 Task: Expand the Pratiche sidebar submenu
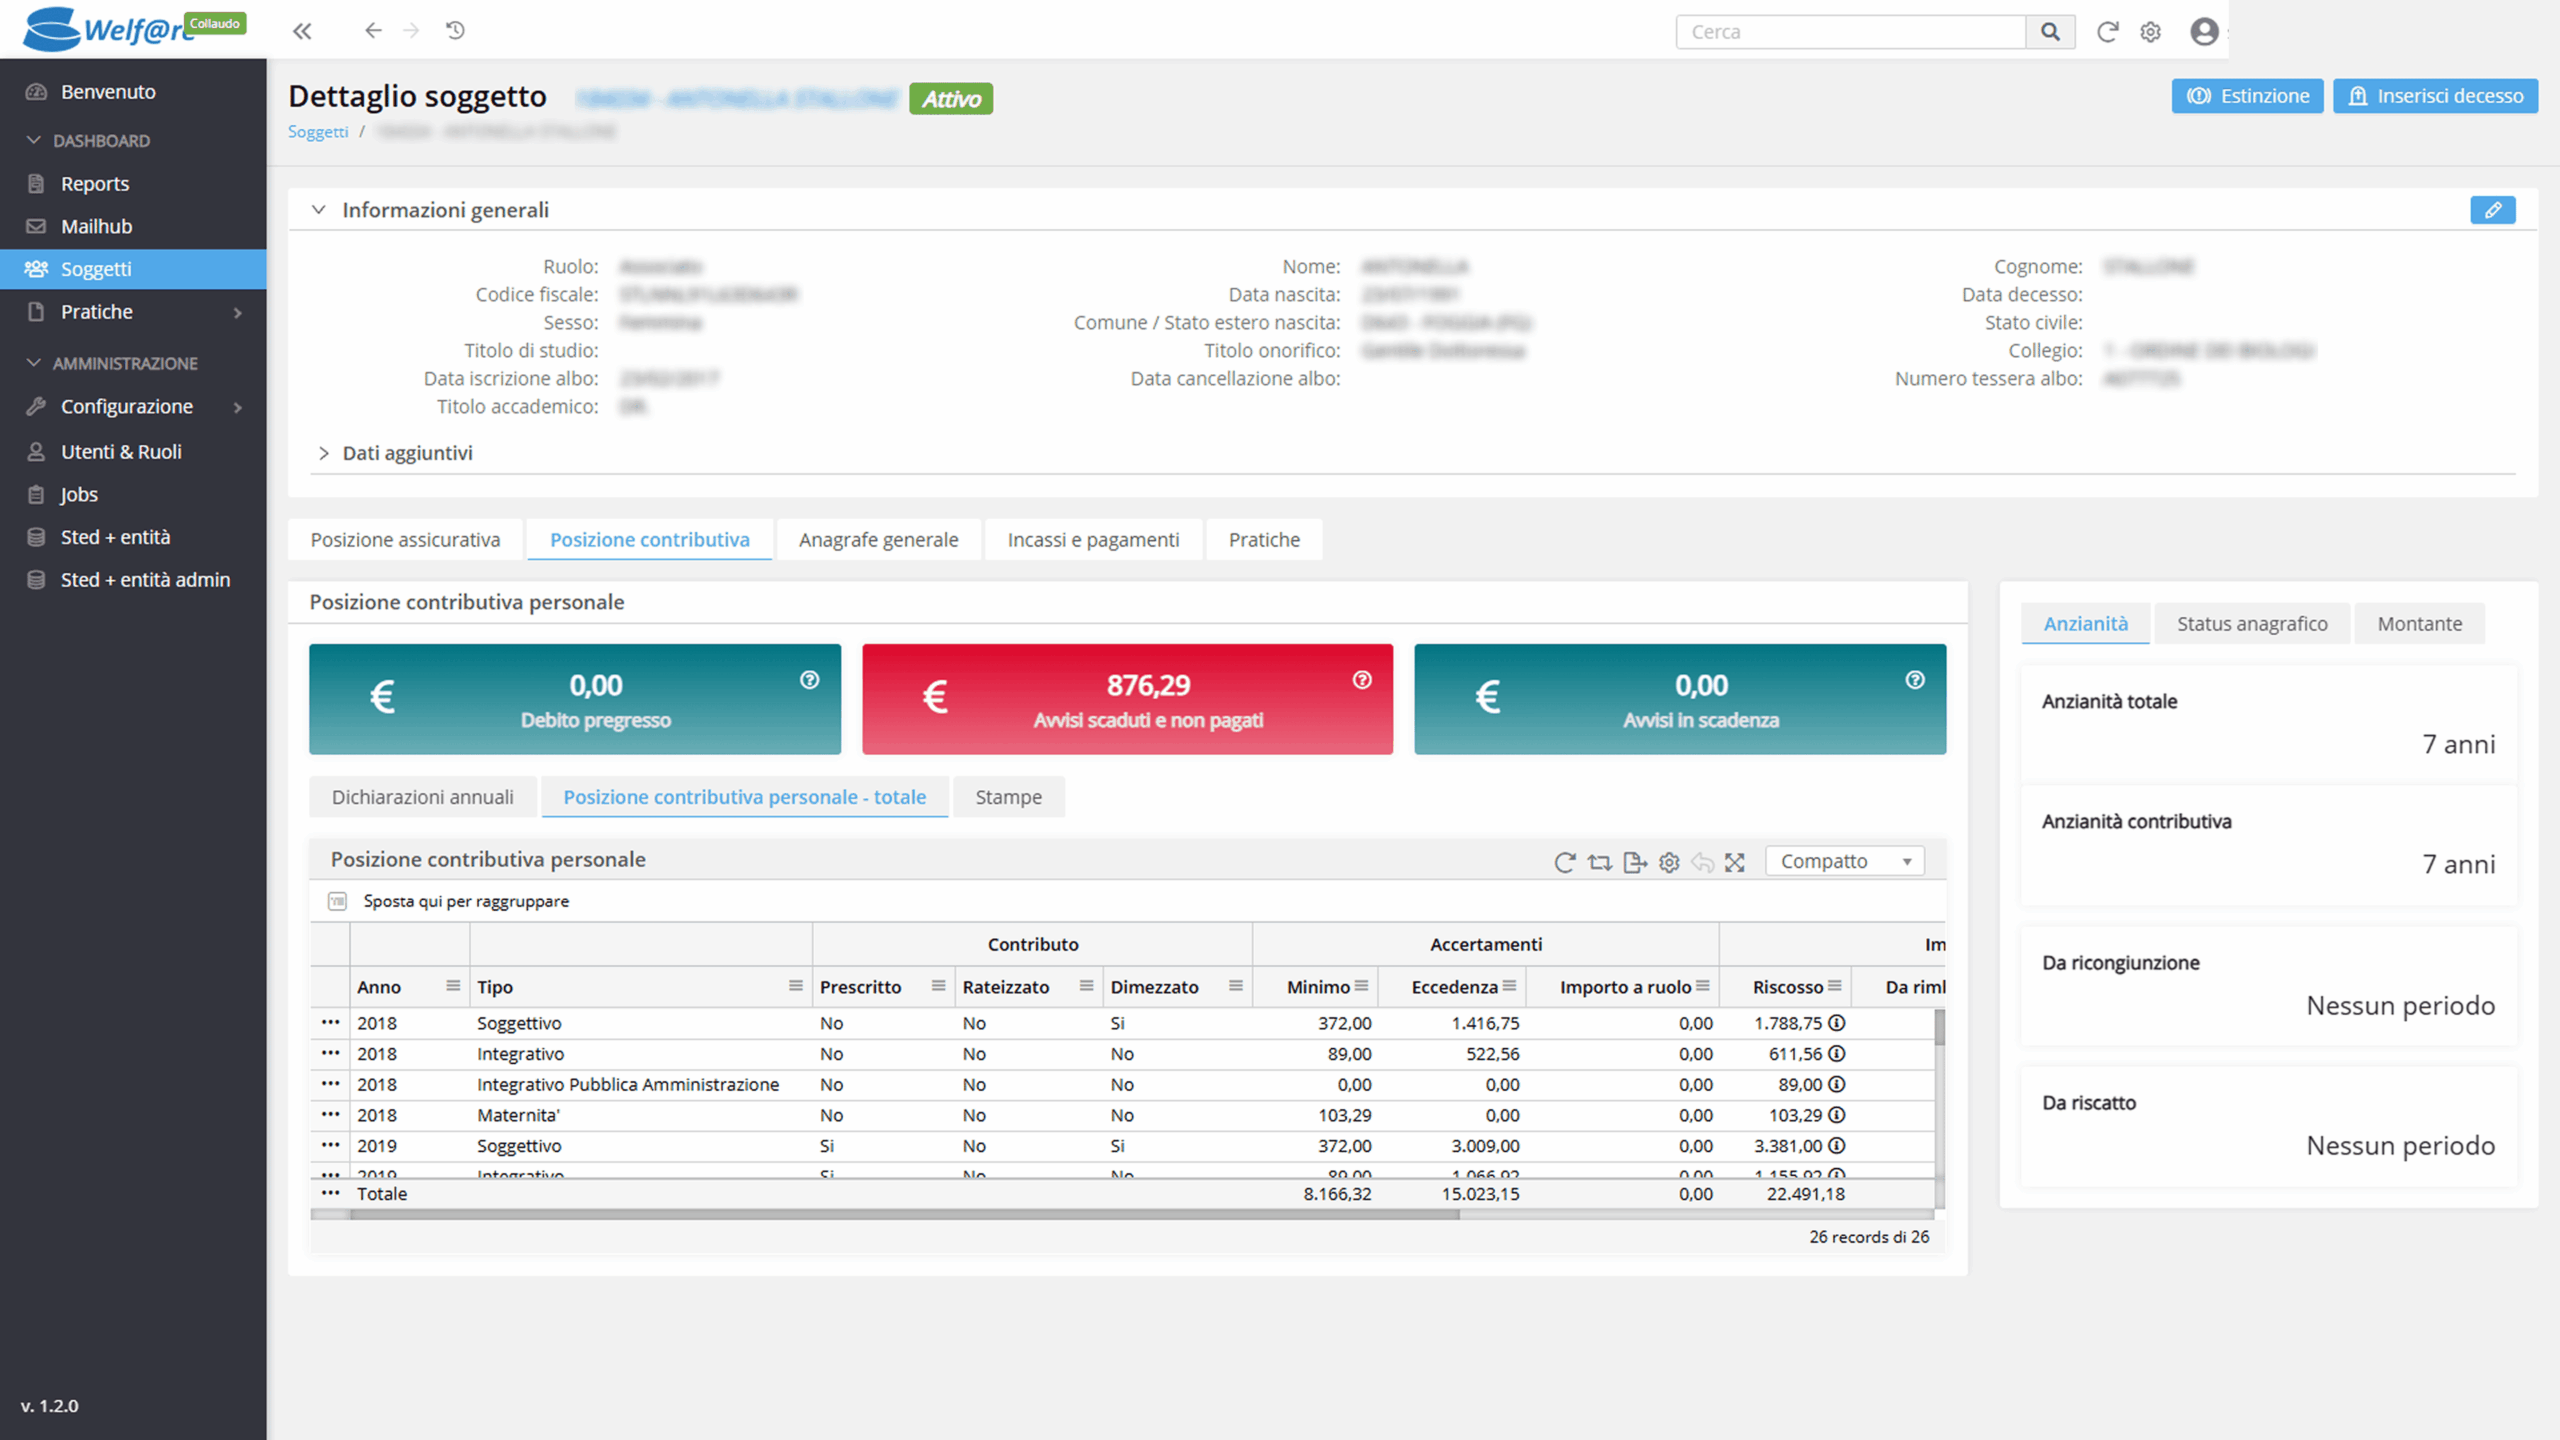point(238,313)
